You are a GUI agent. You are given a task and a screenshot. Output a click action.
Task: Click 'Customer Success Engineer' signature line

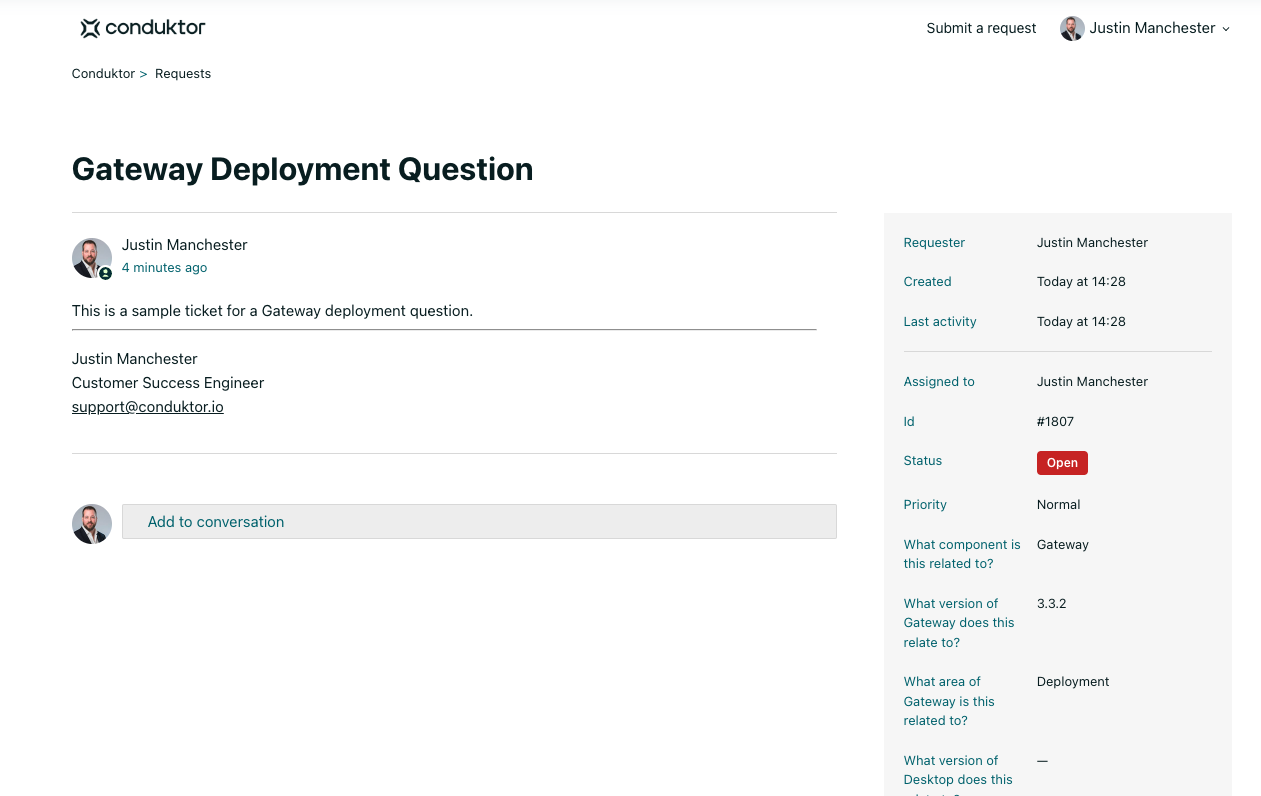coord(168,383)
